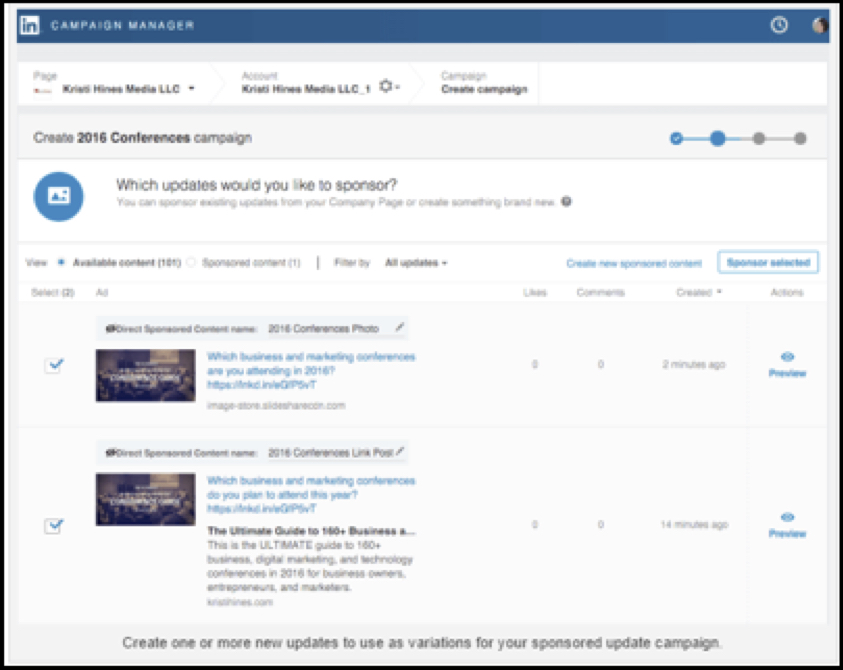Click kristihines.com source text

pos(240,602)
